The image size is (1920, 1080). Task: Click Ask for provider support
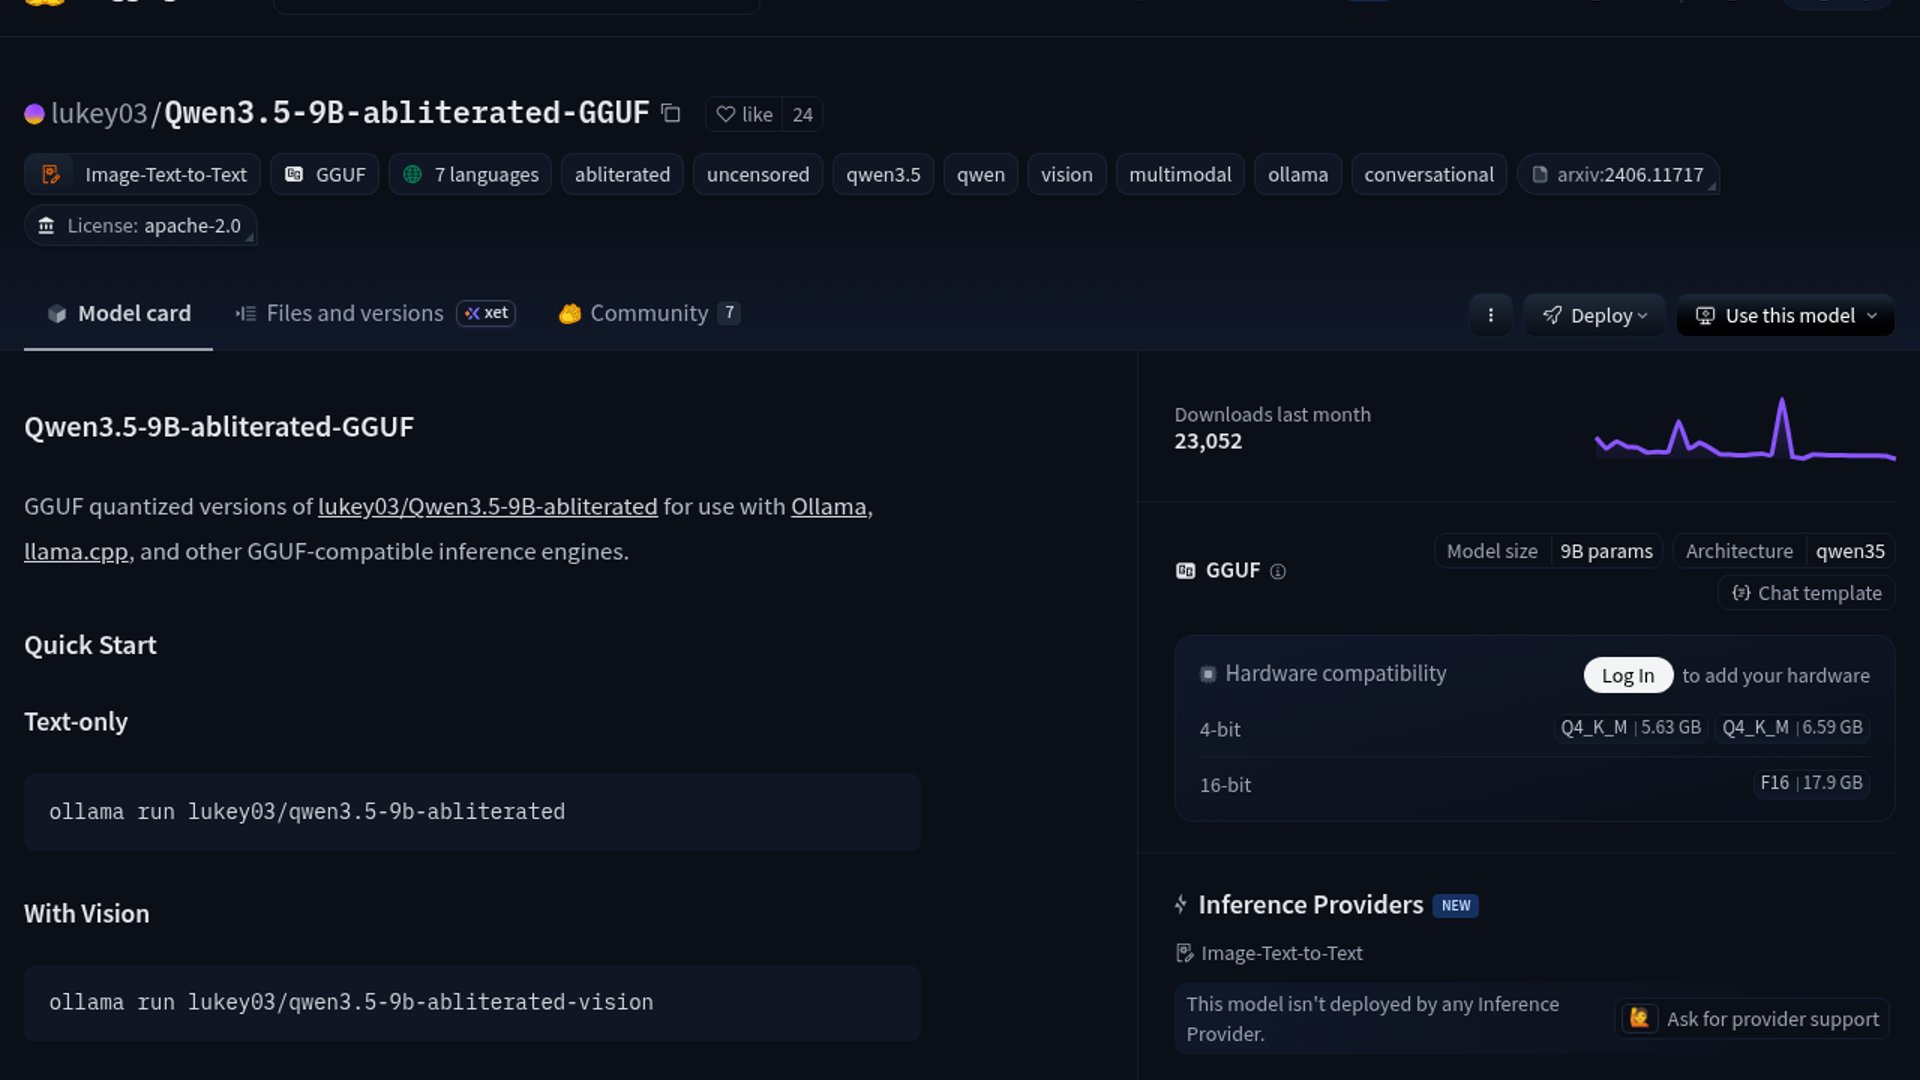point(1751,1019)
